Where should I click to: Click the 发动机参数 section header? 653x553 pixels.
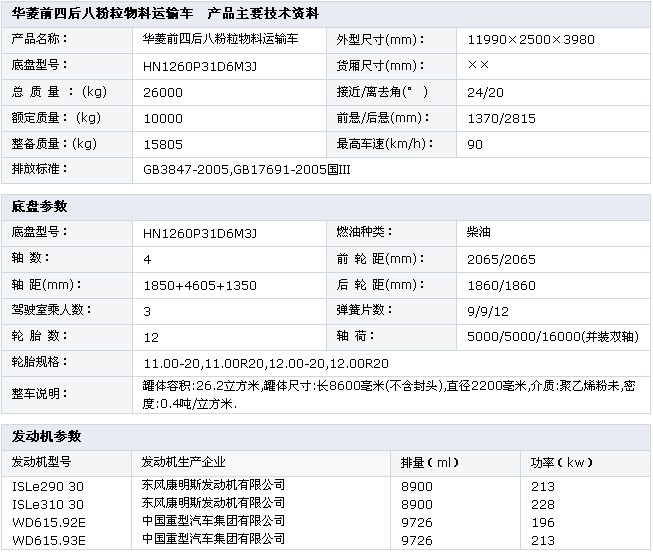coord(46,437)
